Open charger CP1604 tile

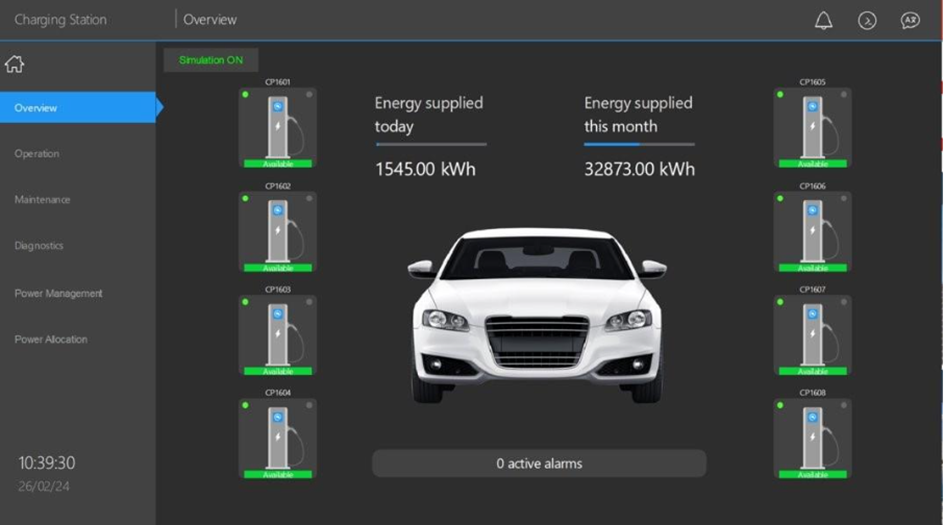pyautogui.click(x=277, y=438)
